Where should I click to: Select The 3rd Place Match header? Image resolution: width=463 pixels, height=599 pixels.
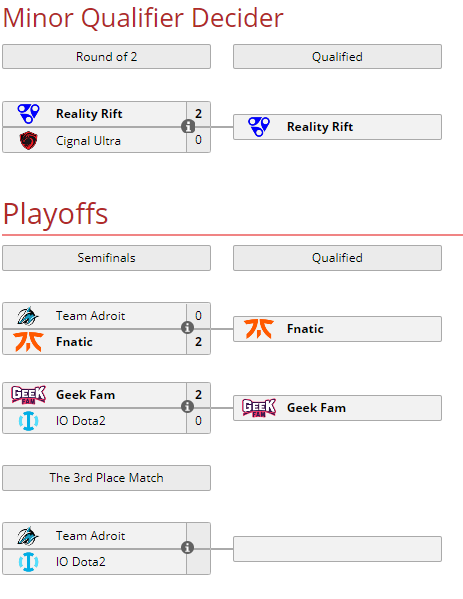point(106,478)
